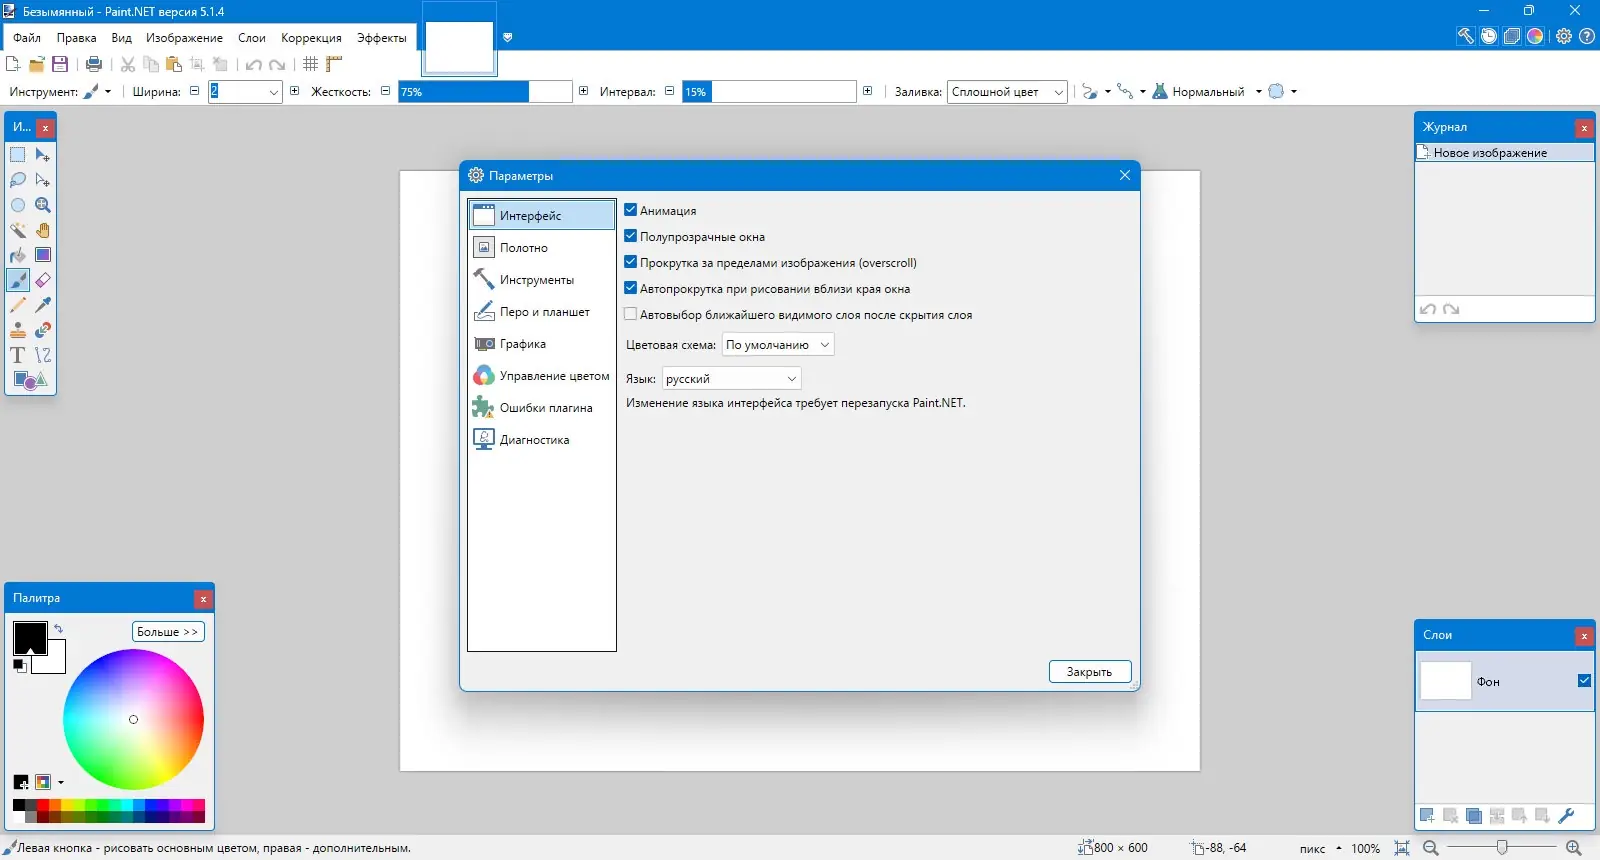Screen dimensions: 1600x860
Task: Enable Автовыбор ближайшего видимого слоя checkbox
Action: tap(630, 314)
